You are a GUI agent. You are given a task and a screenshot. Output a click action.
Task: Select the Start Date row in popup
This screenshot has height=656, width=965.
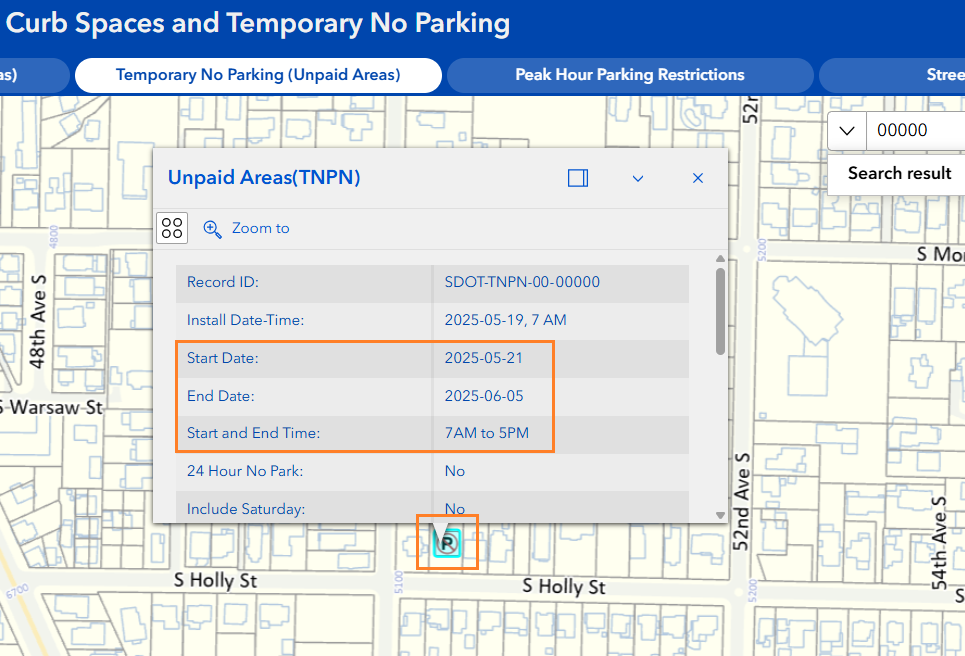(432, 358)
